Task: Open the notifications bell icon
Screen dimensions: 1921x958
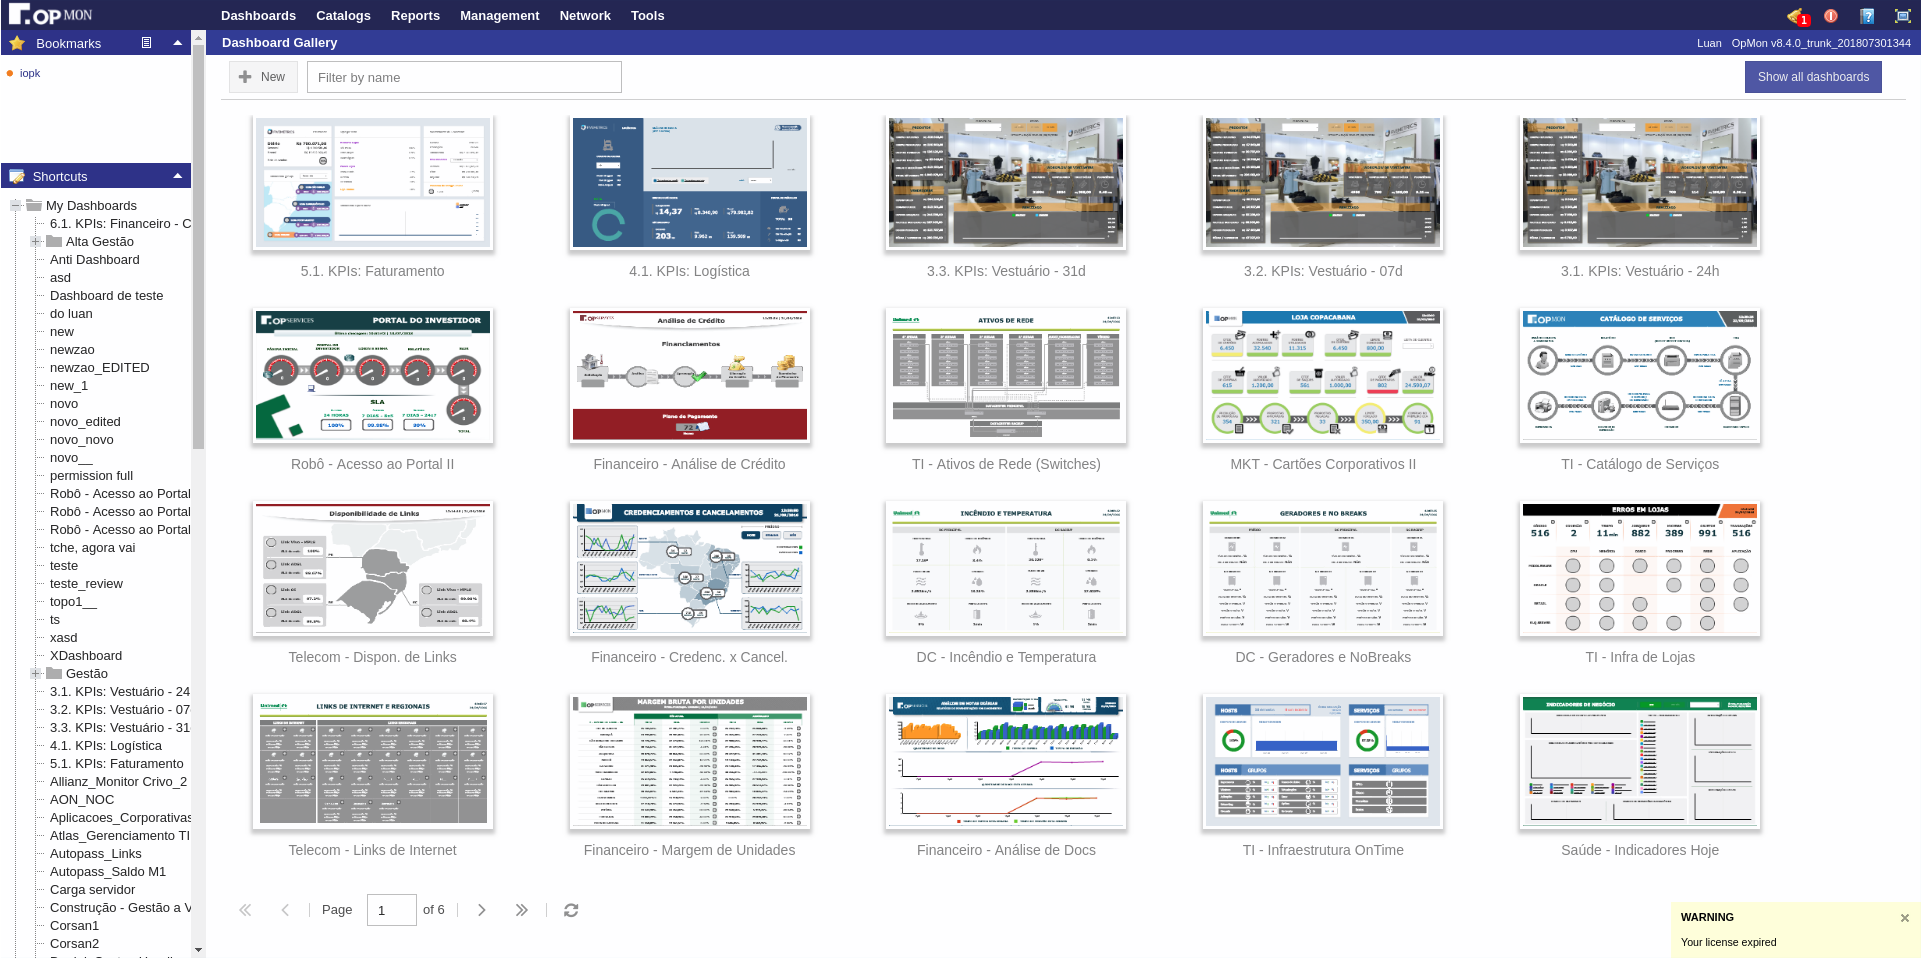Action: click(1796, 16)
